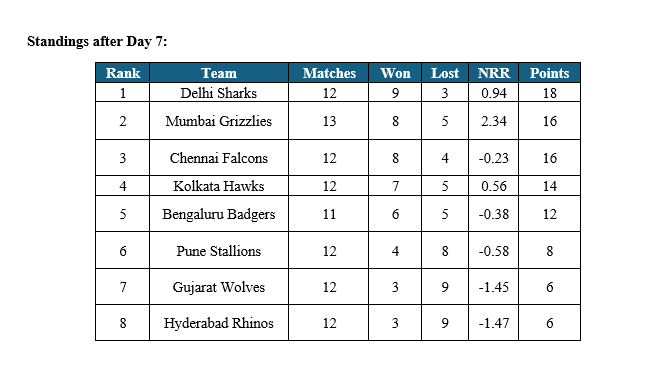The width and height of the screenshot is (649, 366).
Task: Click the Rank column header
Action: coord(123,73)
